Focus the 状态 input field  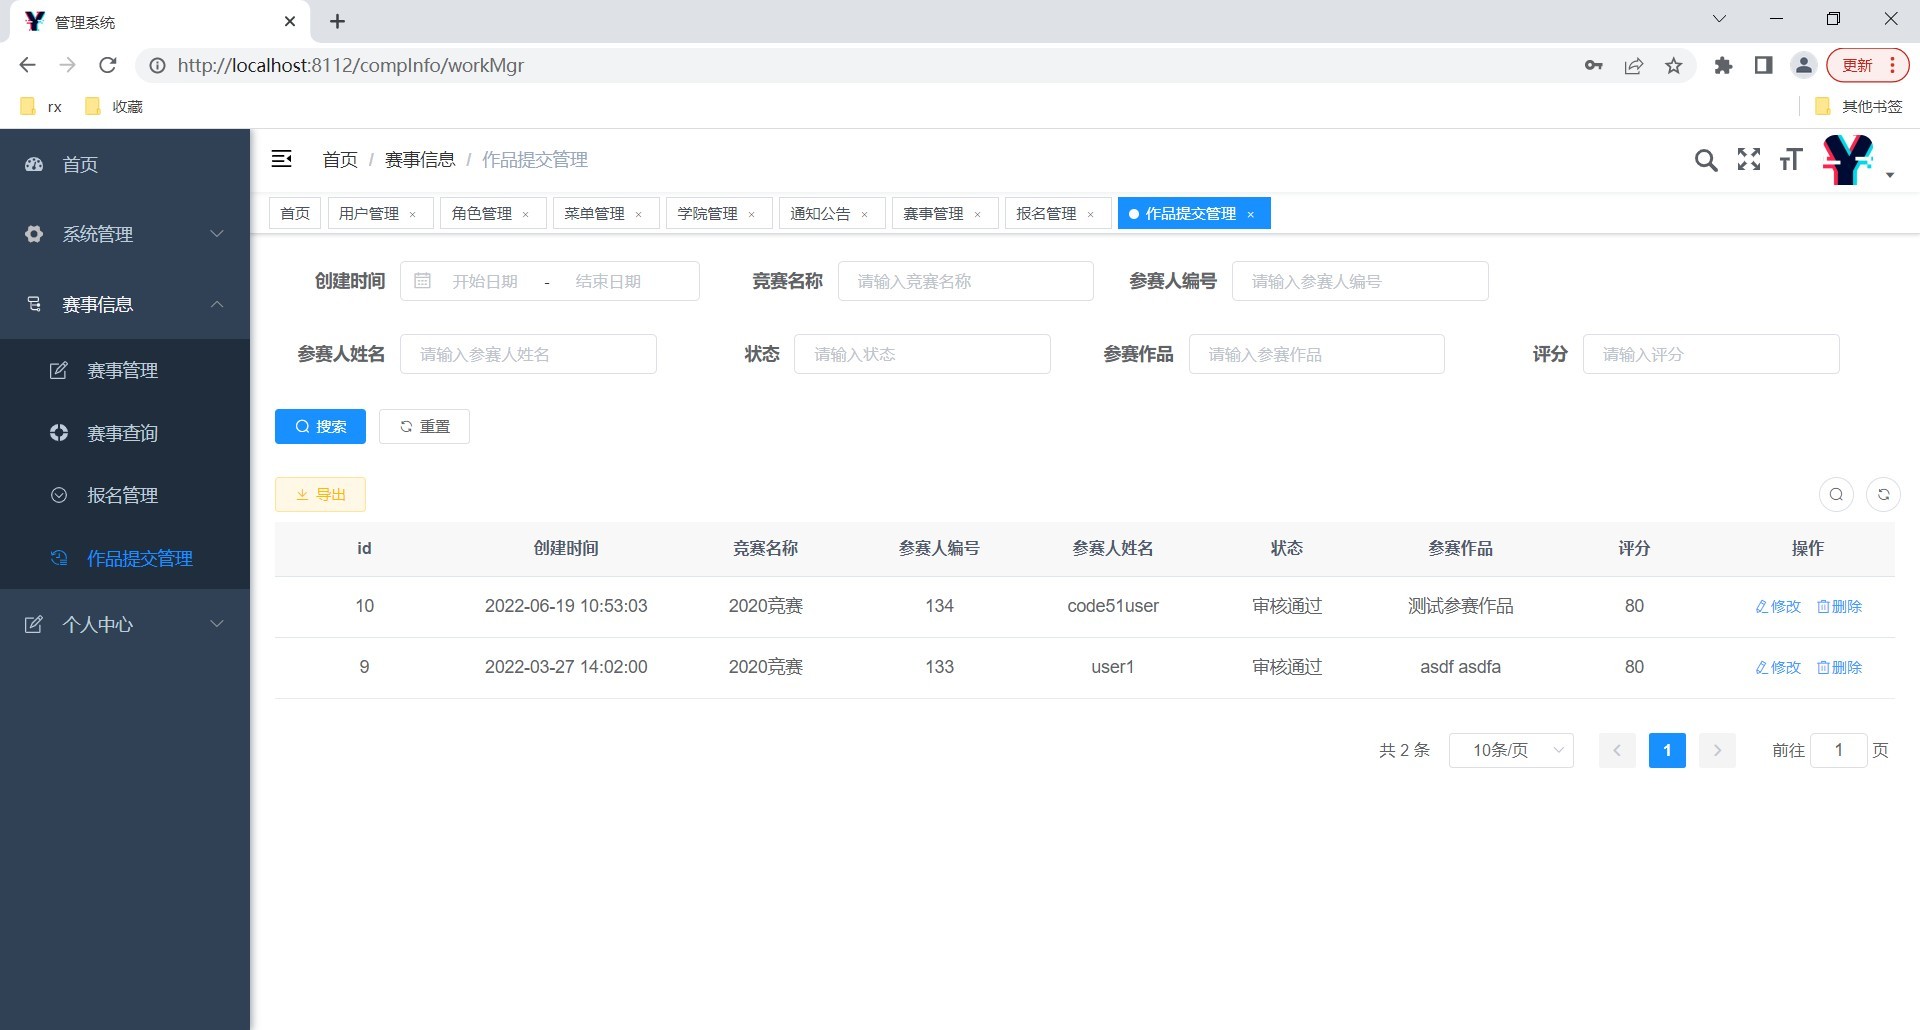point(922,354)
